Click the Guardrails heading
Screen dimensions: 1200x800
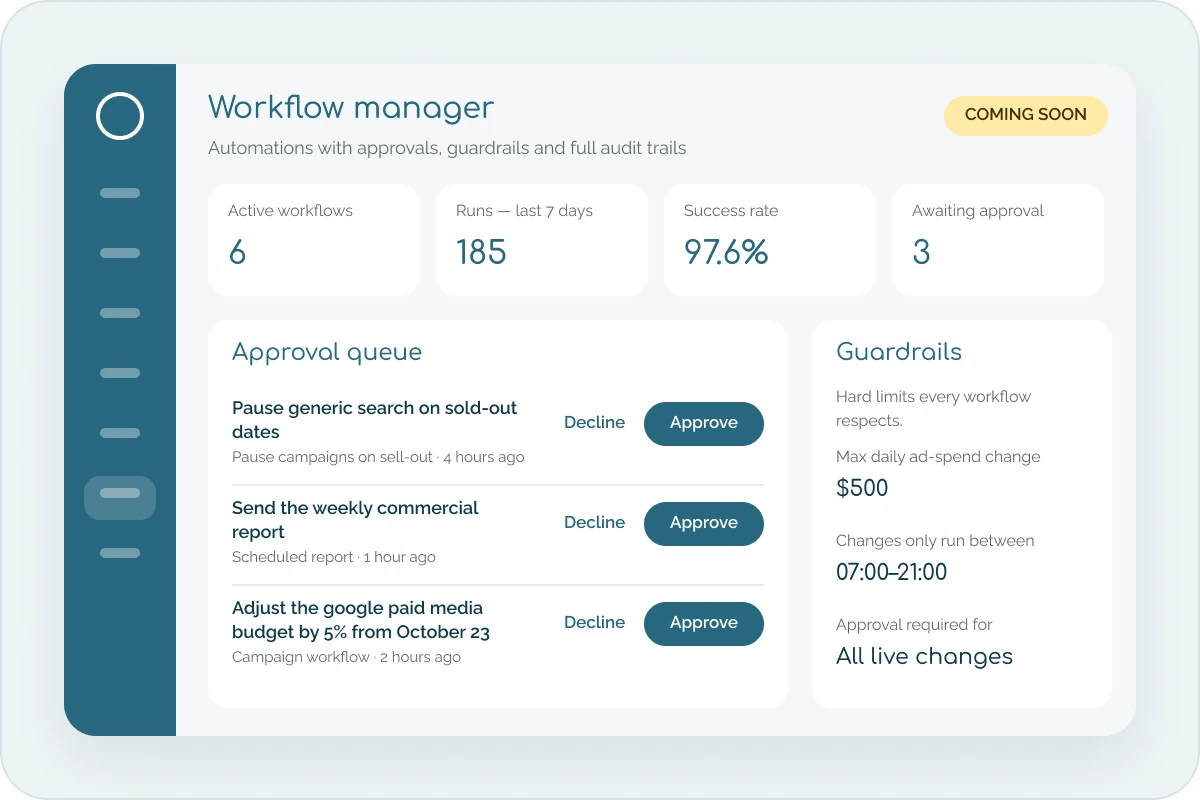(x=899, y=352)
